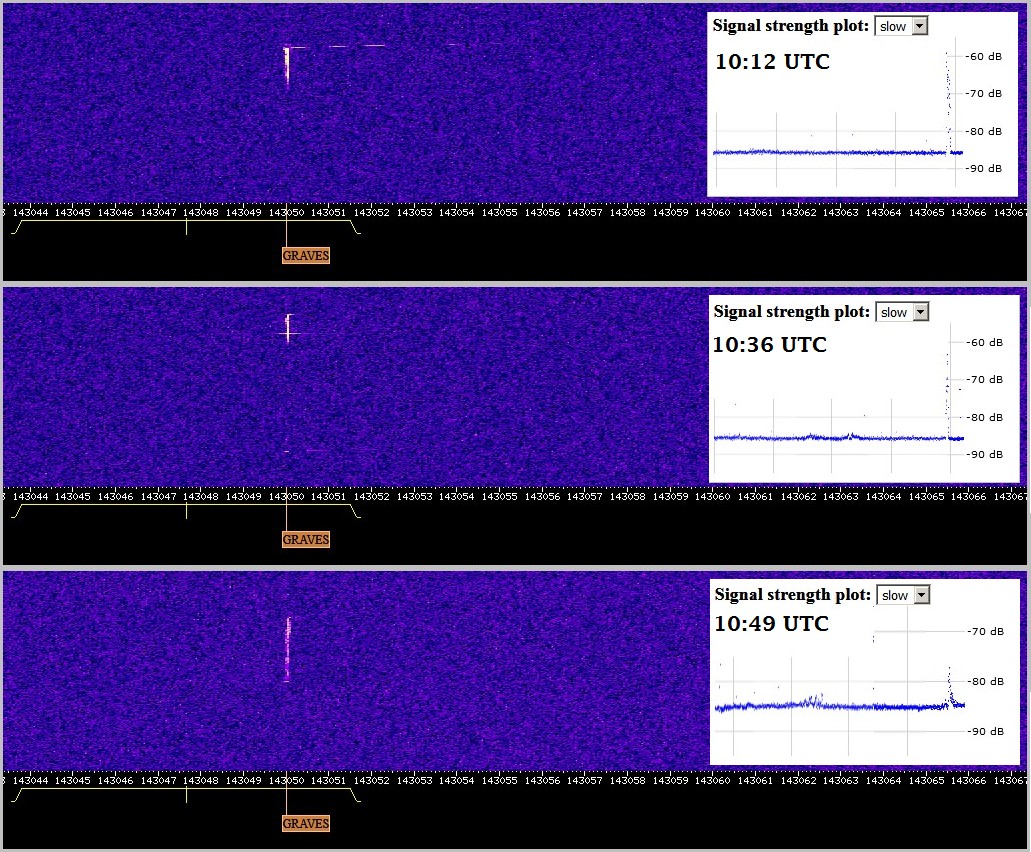Click 143048 on the 10:49 UTC panel's frequency scale
The image size is (1031, 852).
coord(201,780)
